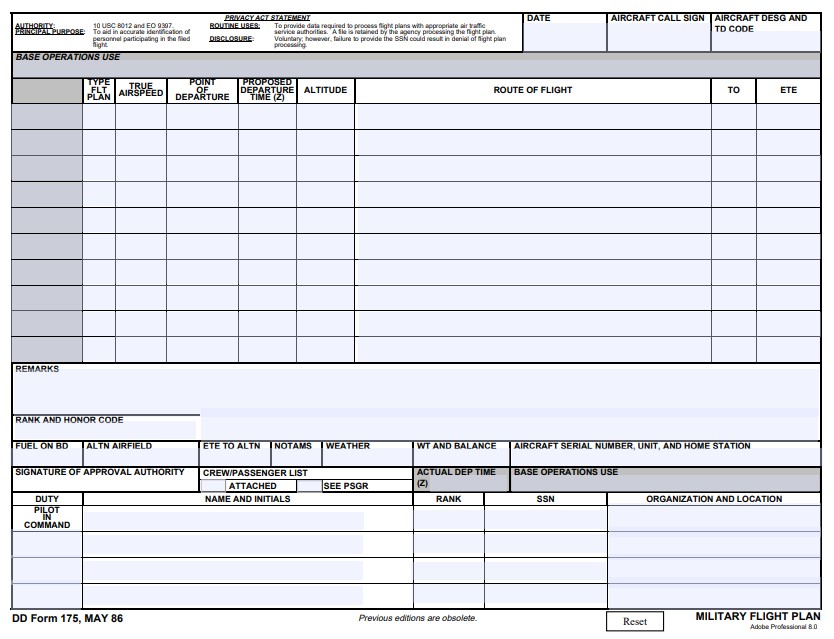Viewport: 834px width, 639px height.
Task: Click the ETE TO ALTN field
Action: tap(235, 458)
